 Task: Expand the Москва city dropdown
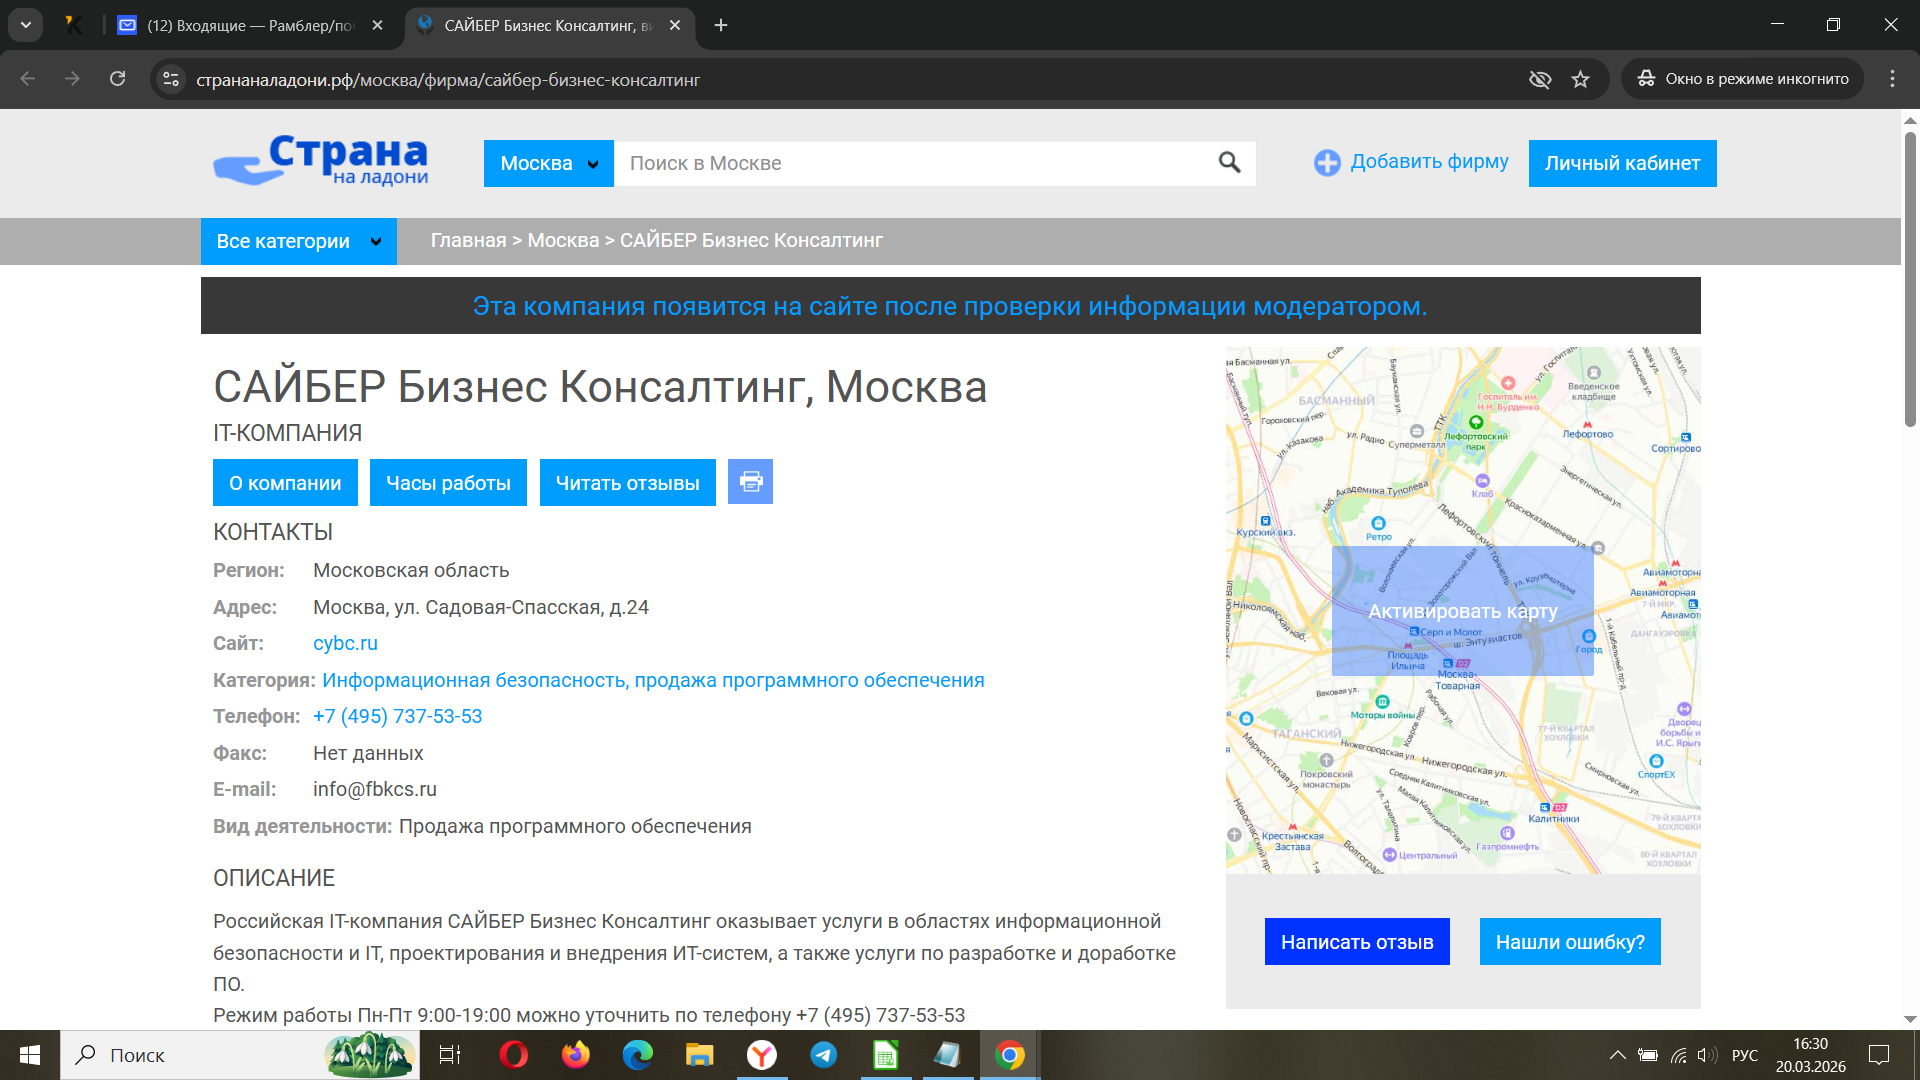pyautogui.click(x=548, y=163)
